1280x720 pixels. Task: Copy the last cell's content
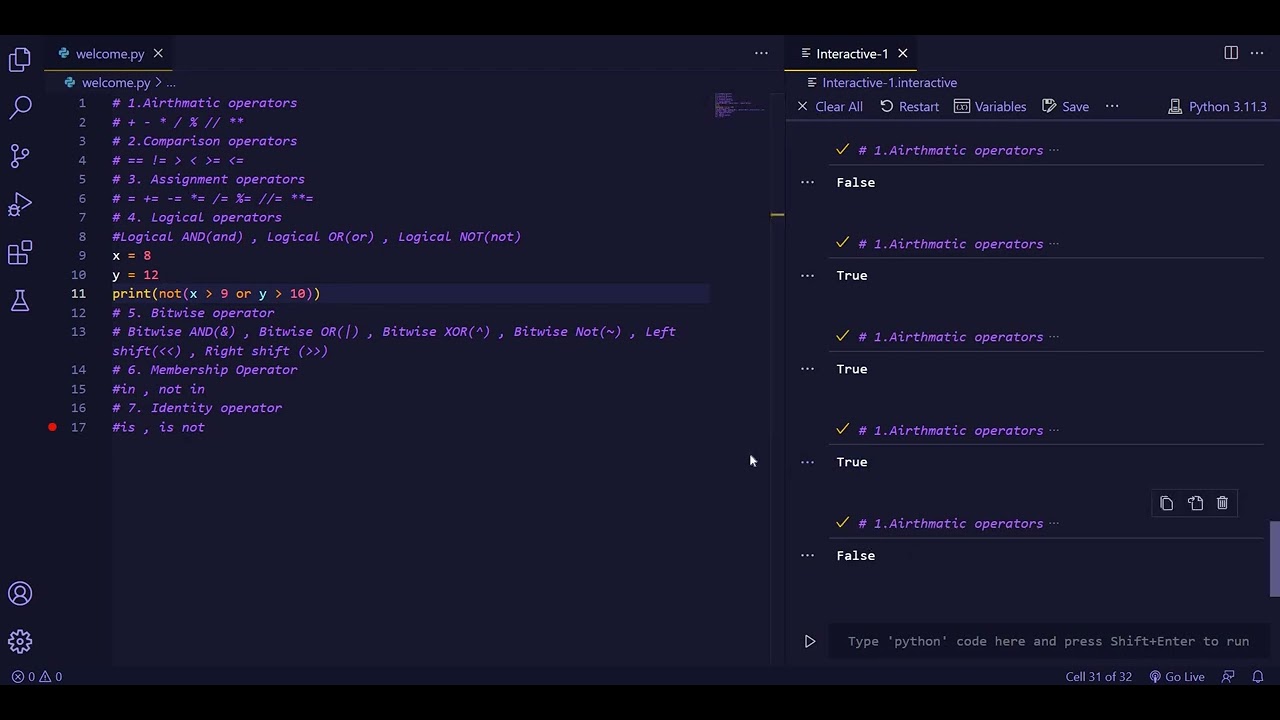[1166, 504]
